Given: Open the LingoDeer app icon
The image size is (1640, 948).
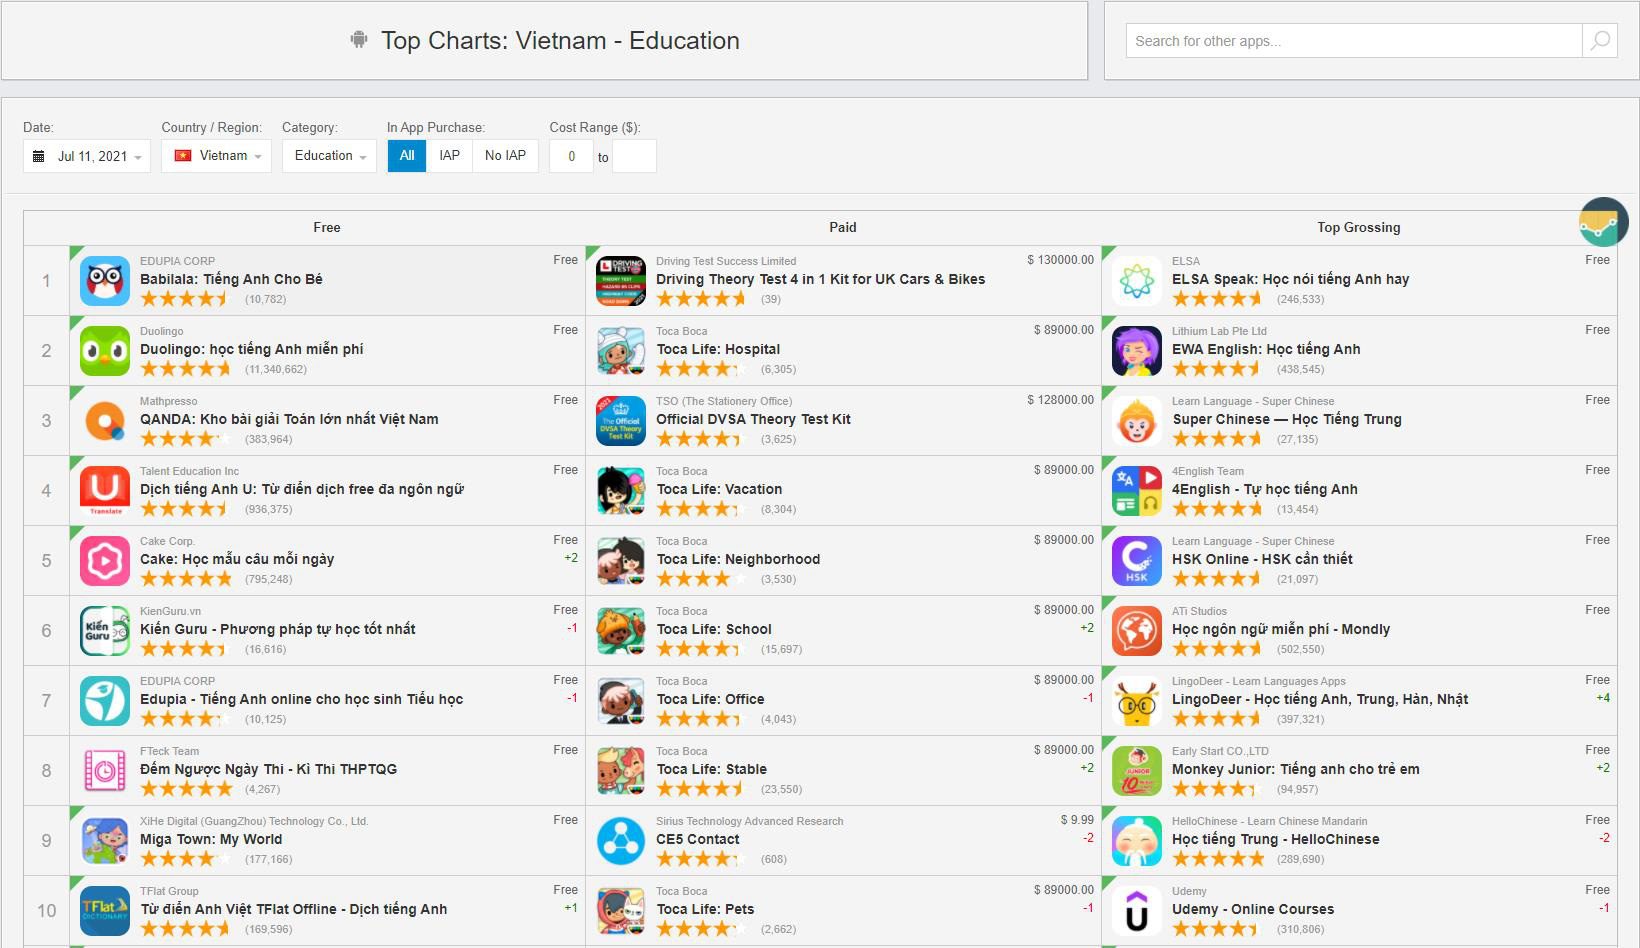Looking at the screenshot, I should (1137, 701).
